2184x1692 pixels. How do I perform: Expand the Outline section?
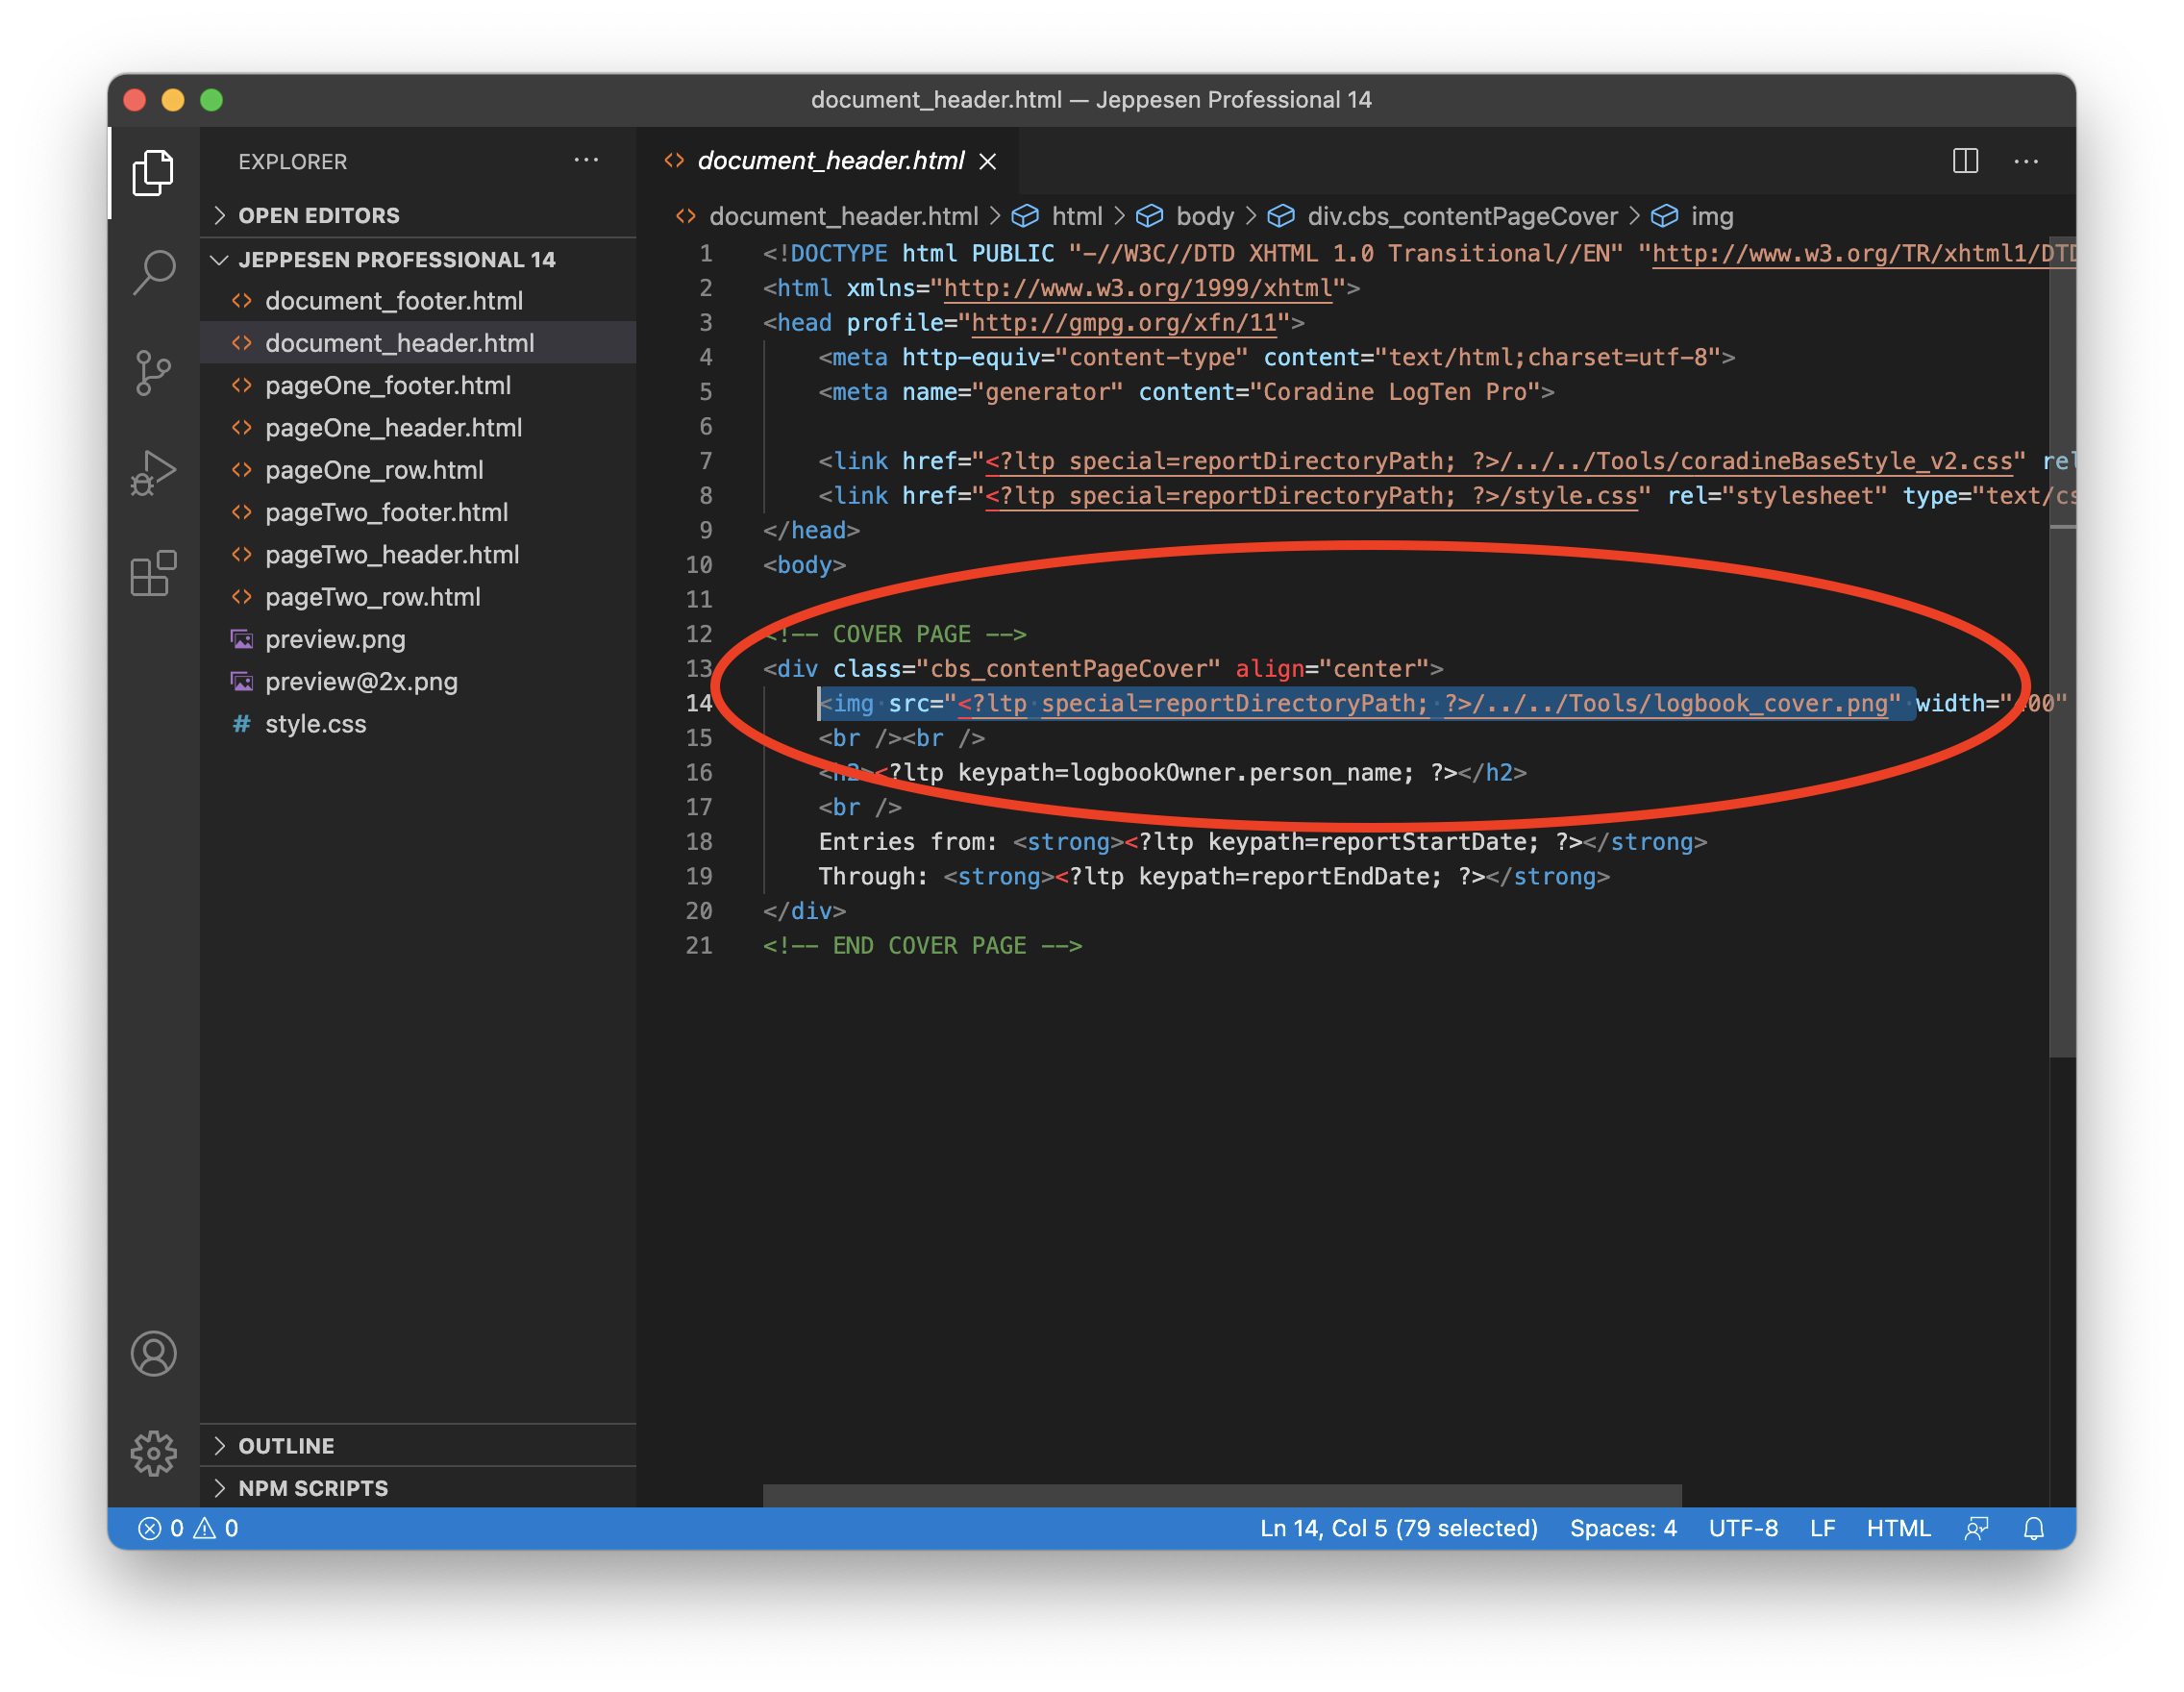pyautogui.click(x=418, y=1445)
